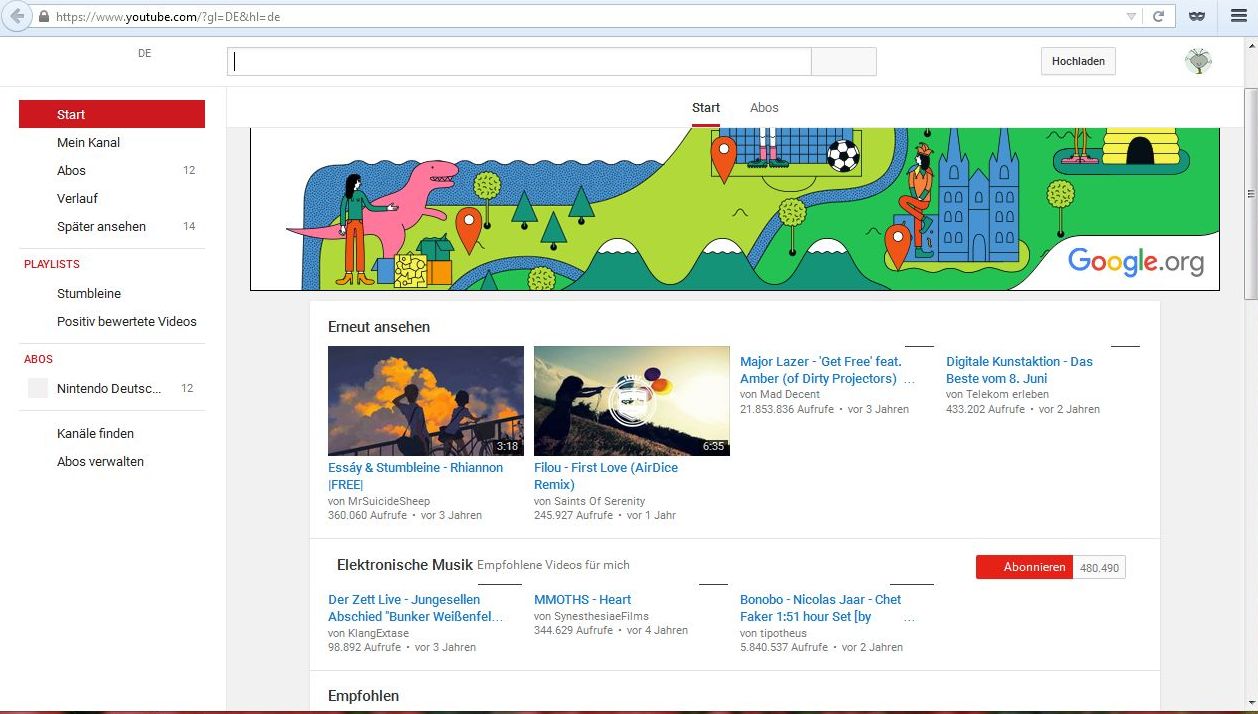Select Start in the left sidebar
Image resolution: width=1258 pixels, height=714 pixels.
click(112, 114)
